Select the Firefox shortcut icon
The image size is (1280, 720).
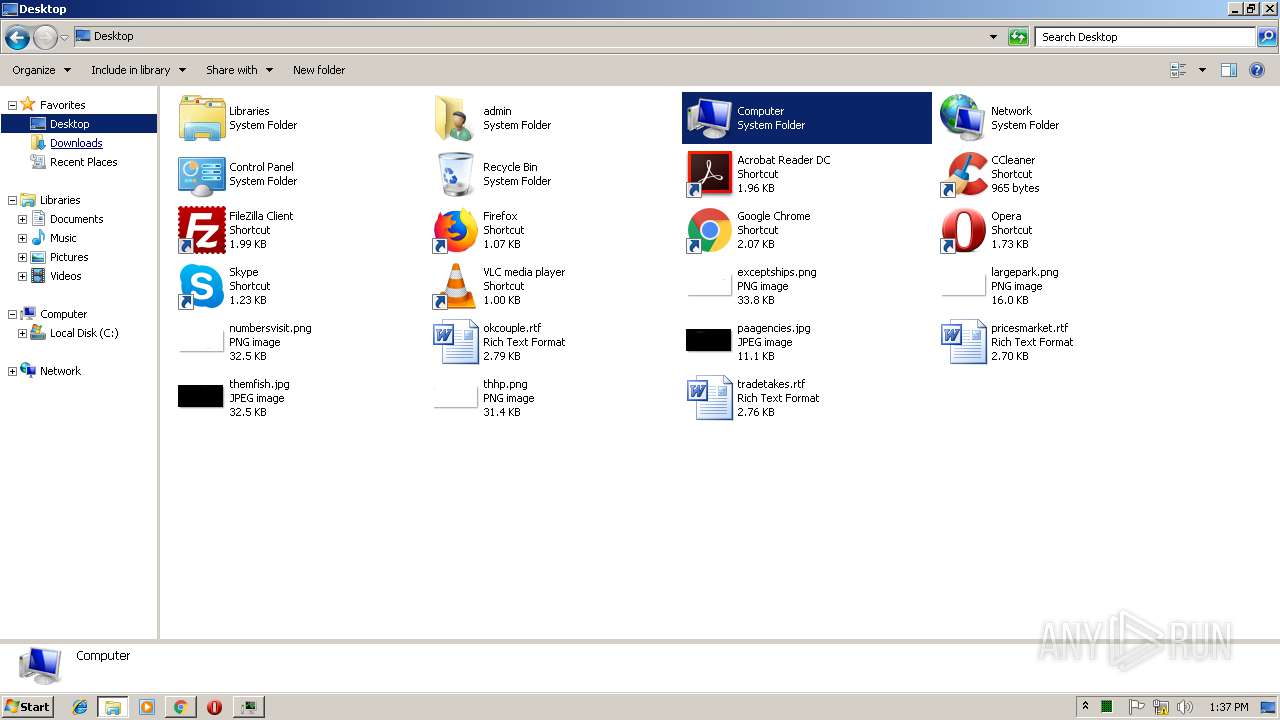click(455, 230)
